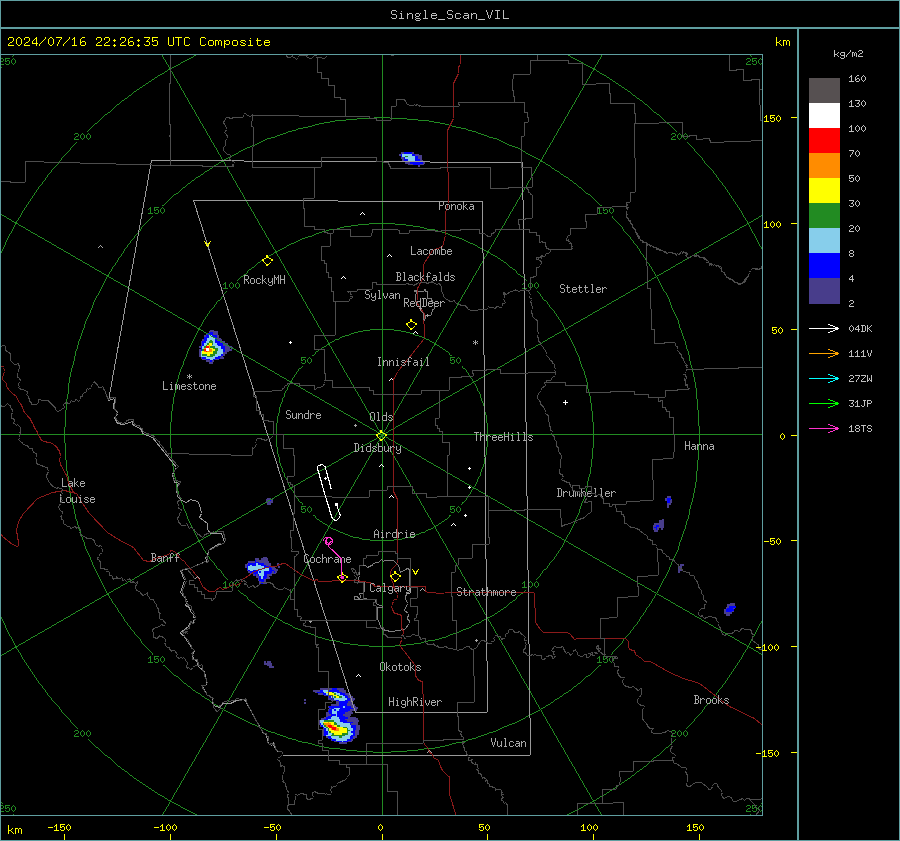Inspect the intense storm cell above Limestone
The image size is (900, 841).
coord(212,347)
